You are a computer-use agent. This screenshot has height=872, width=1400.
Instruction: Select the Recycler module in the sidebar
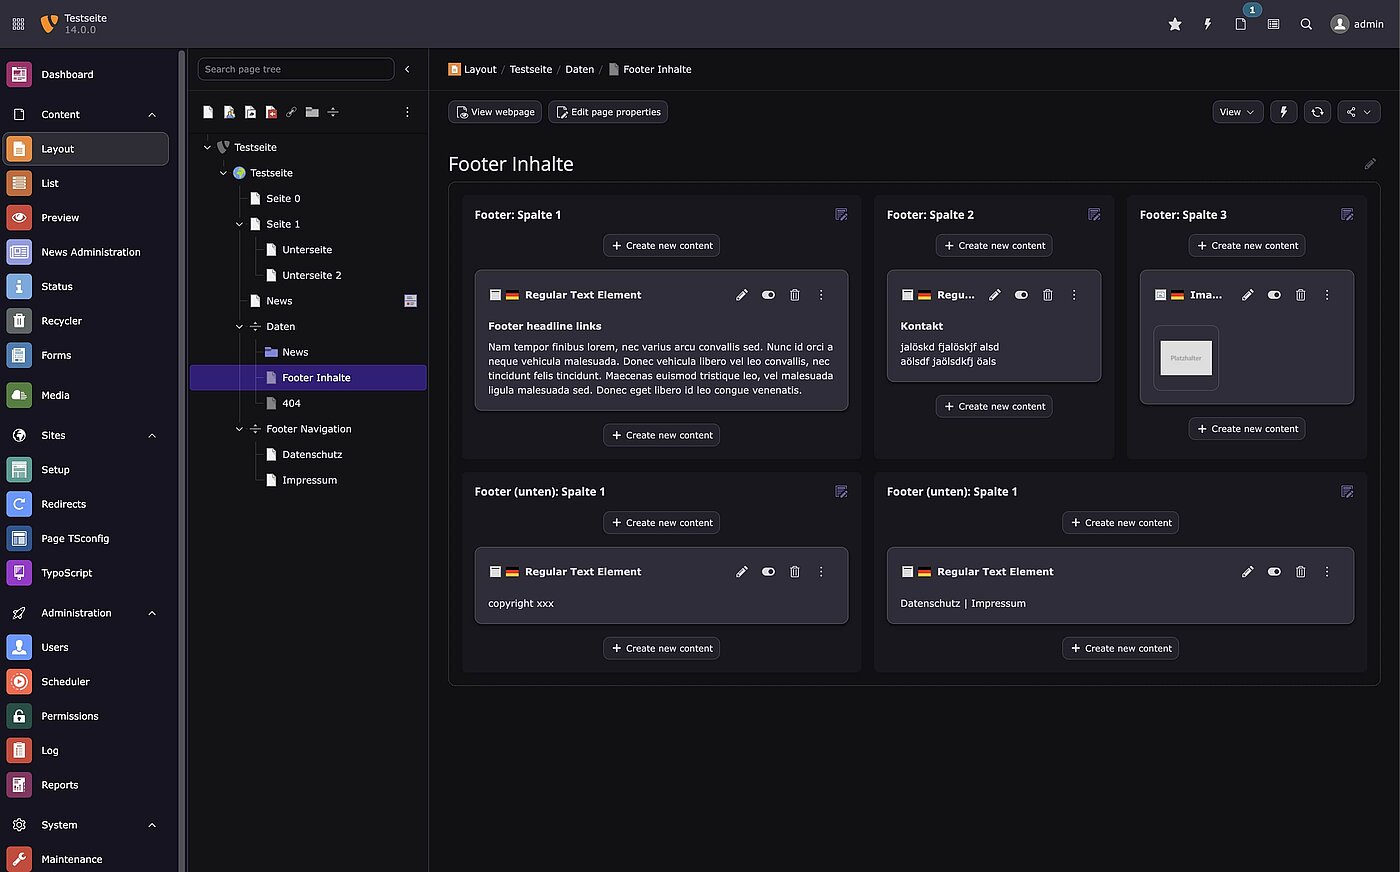tap(60, 320)
